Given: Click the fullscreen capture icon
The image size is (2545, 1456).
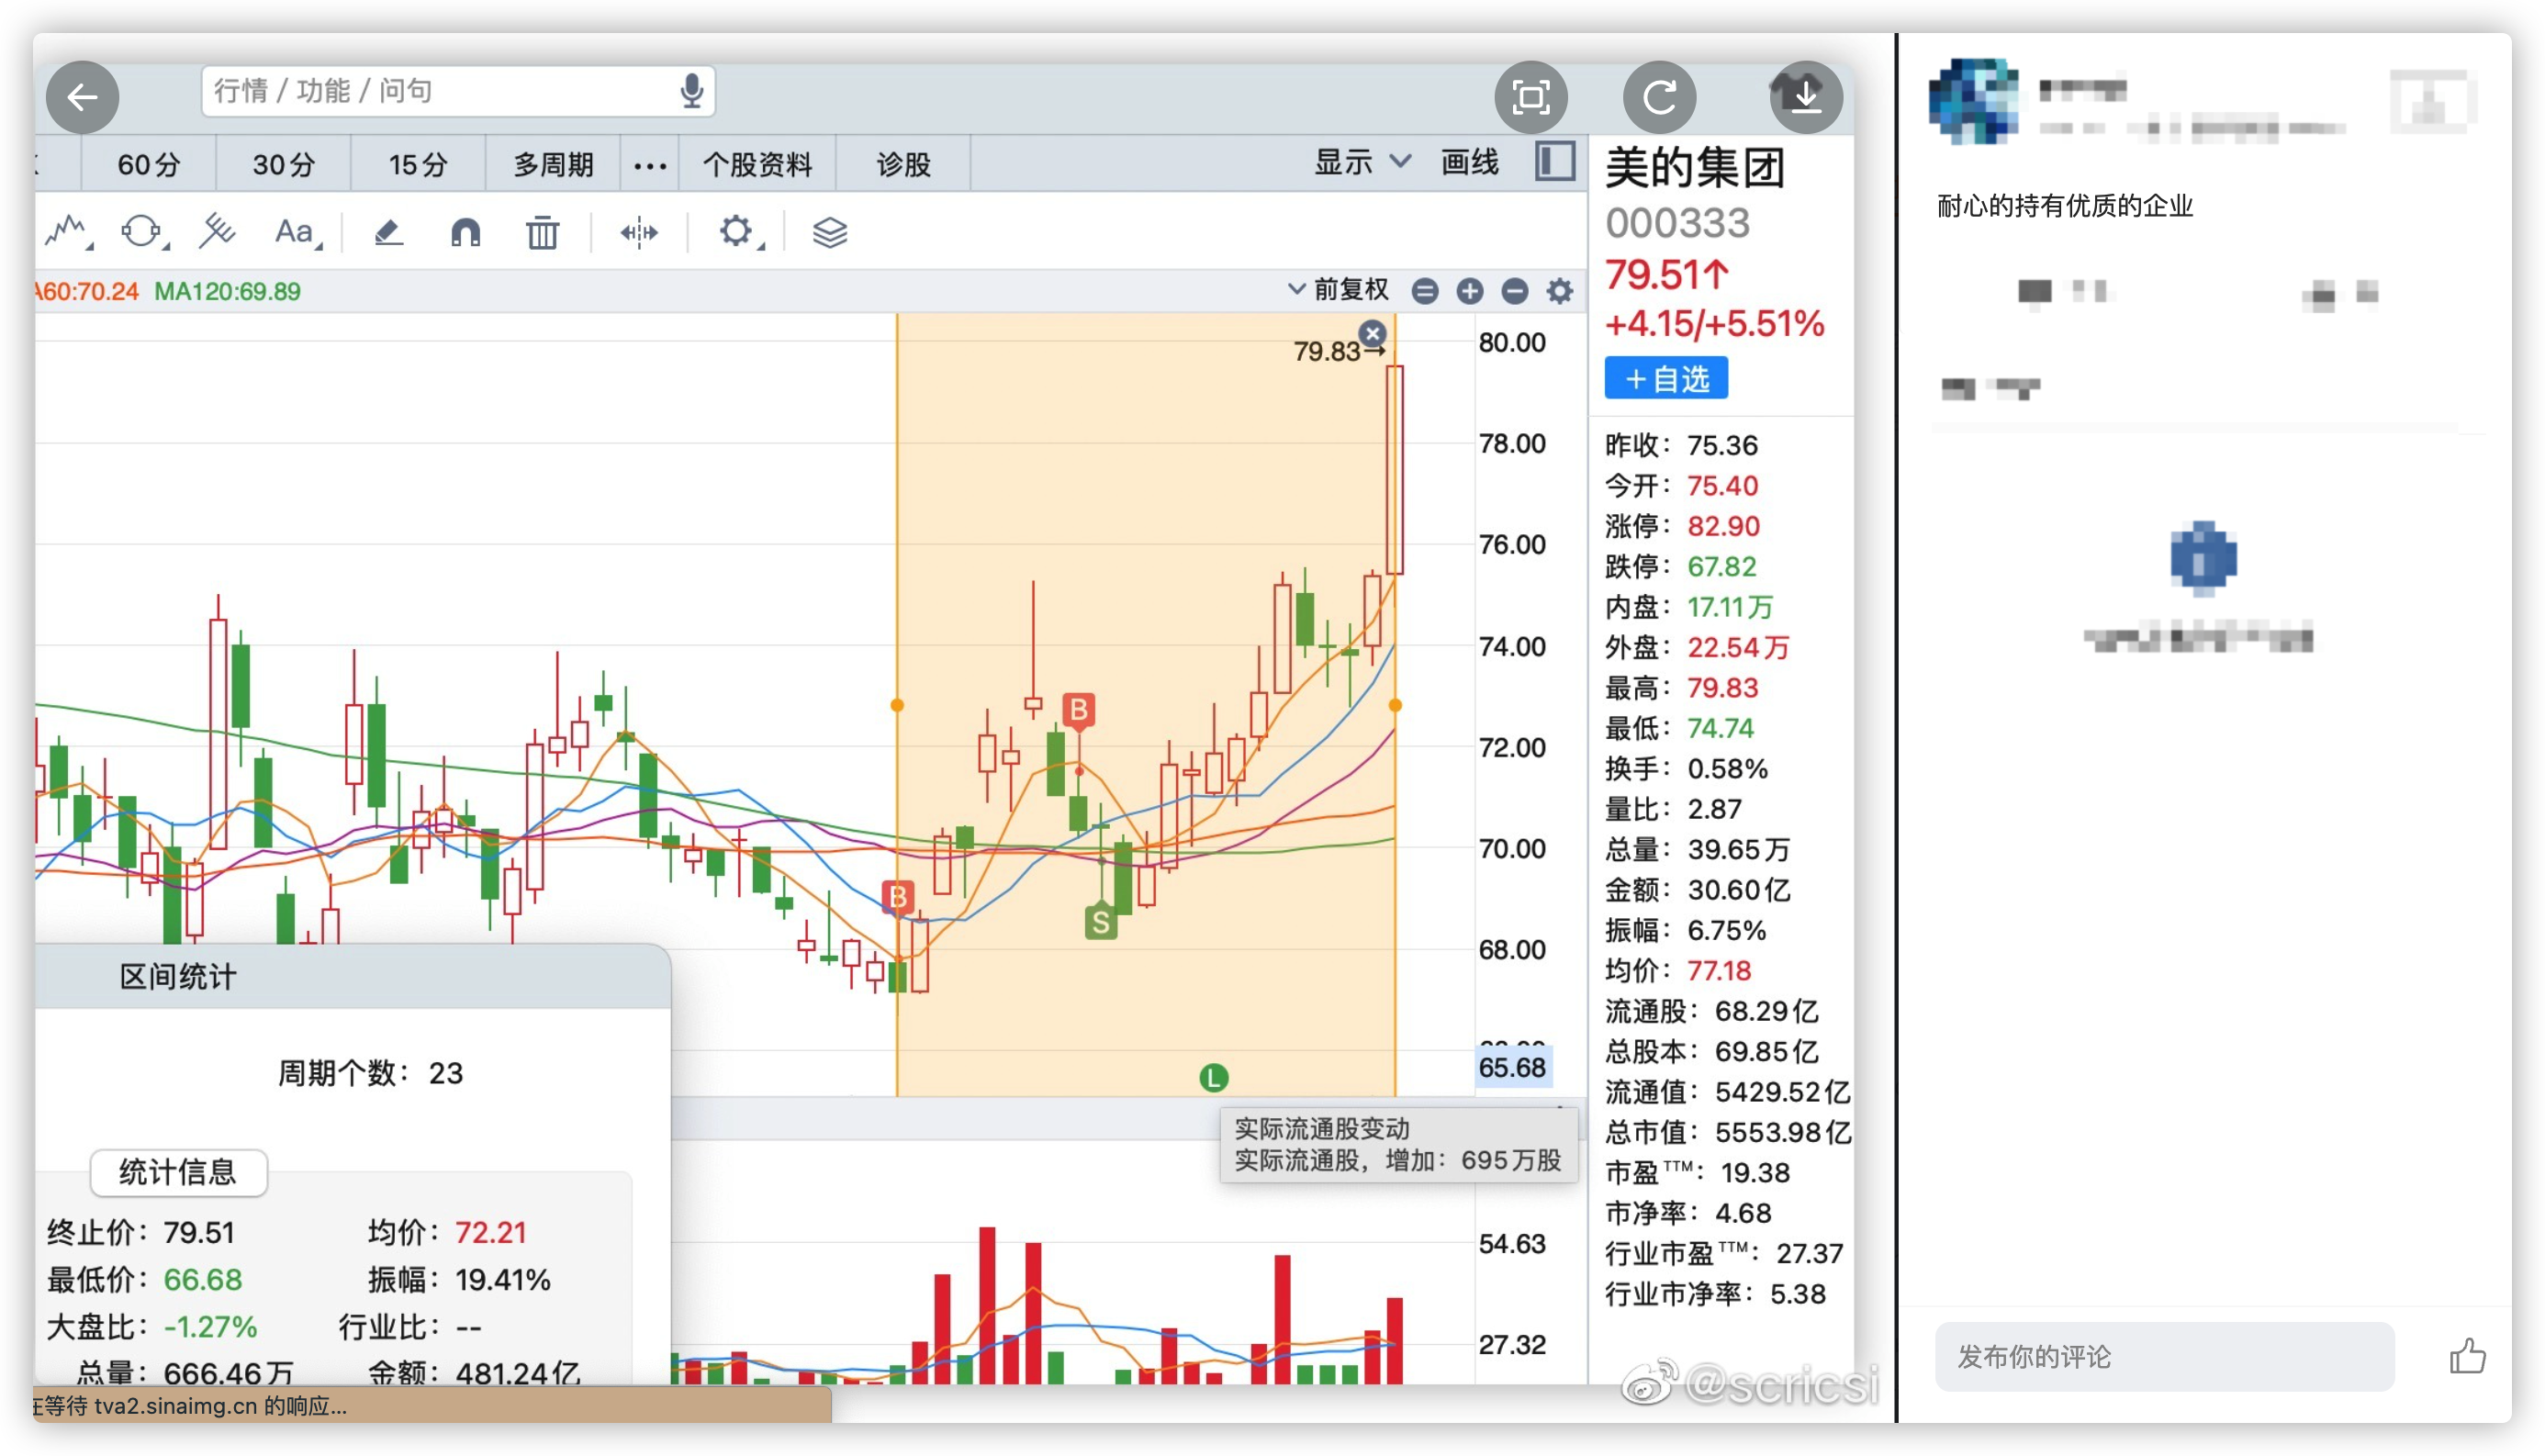Looking at the screenshot, I should pos(1530,97).
